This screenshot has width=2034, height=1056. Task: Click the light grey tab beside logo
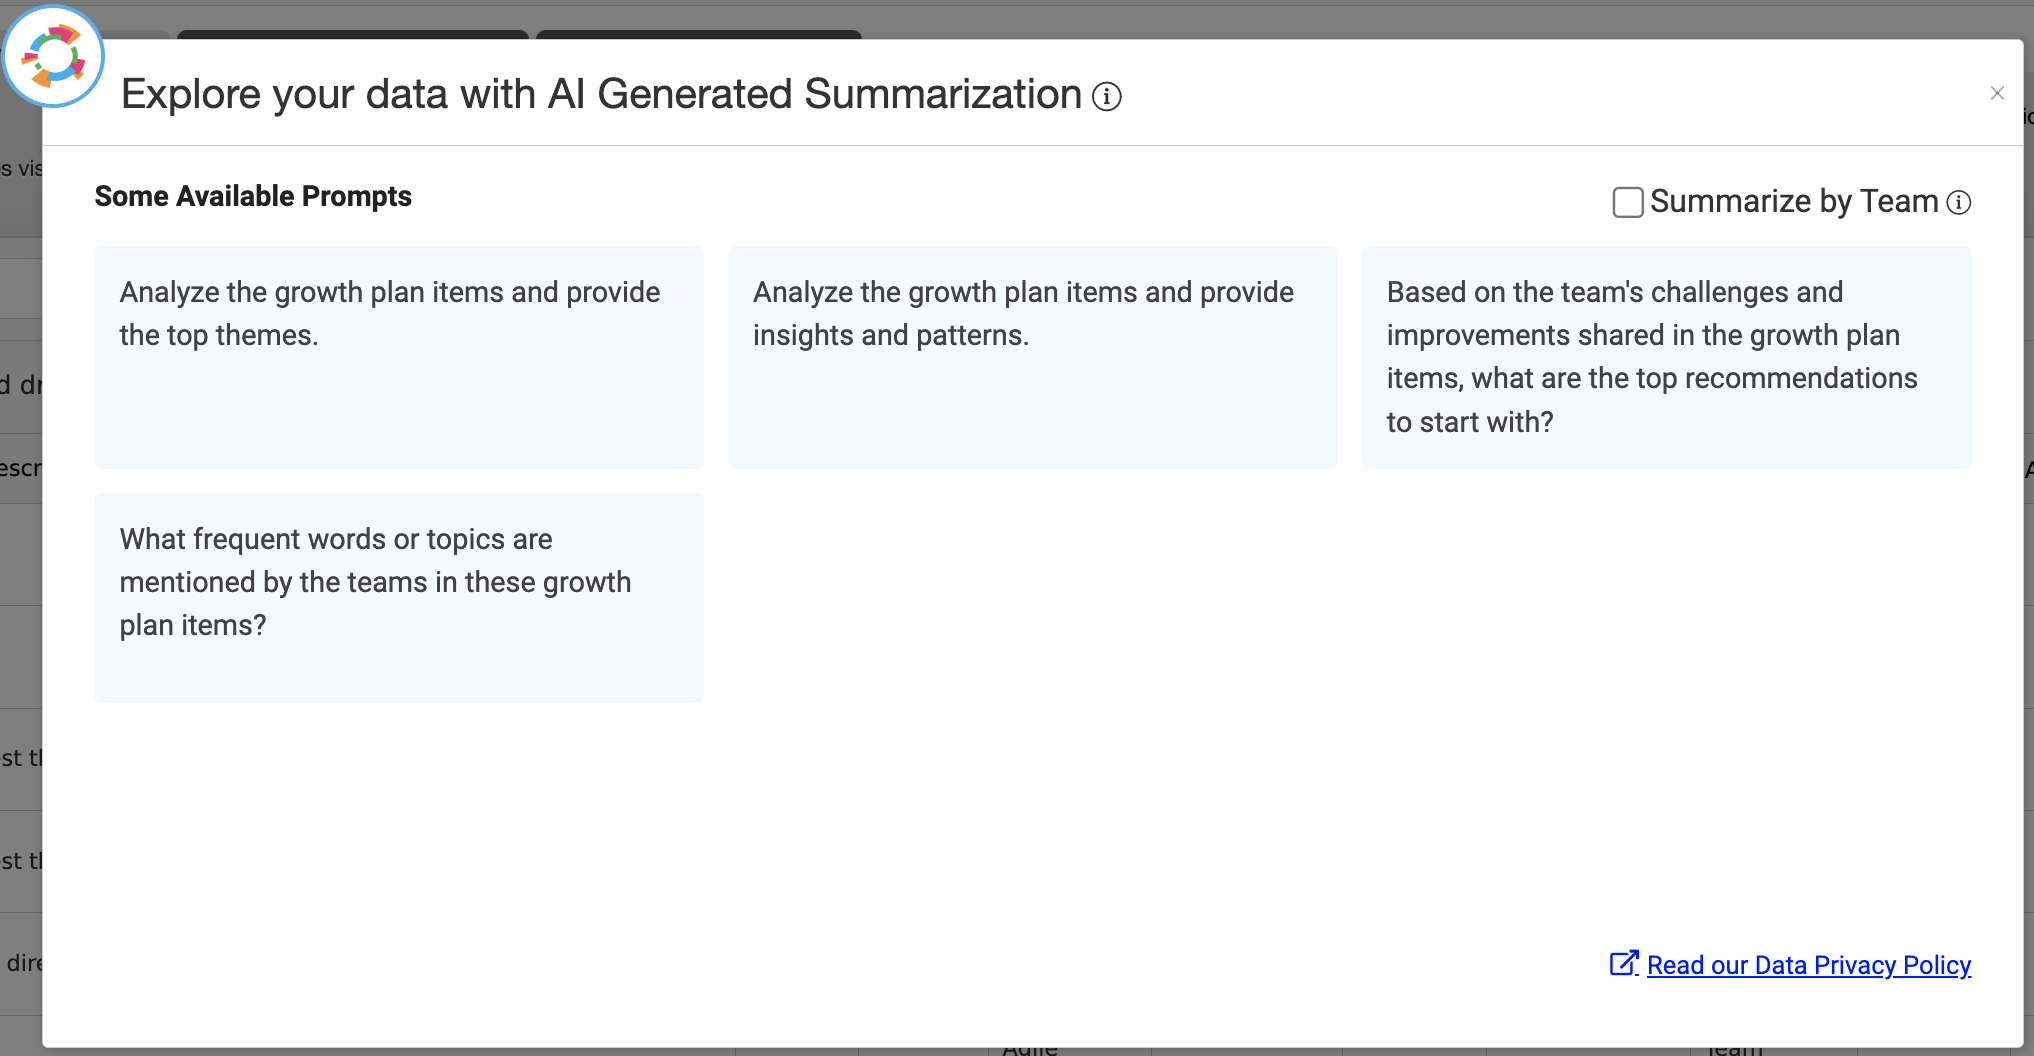(137, 35)
